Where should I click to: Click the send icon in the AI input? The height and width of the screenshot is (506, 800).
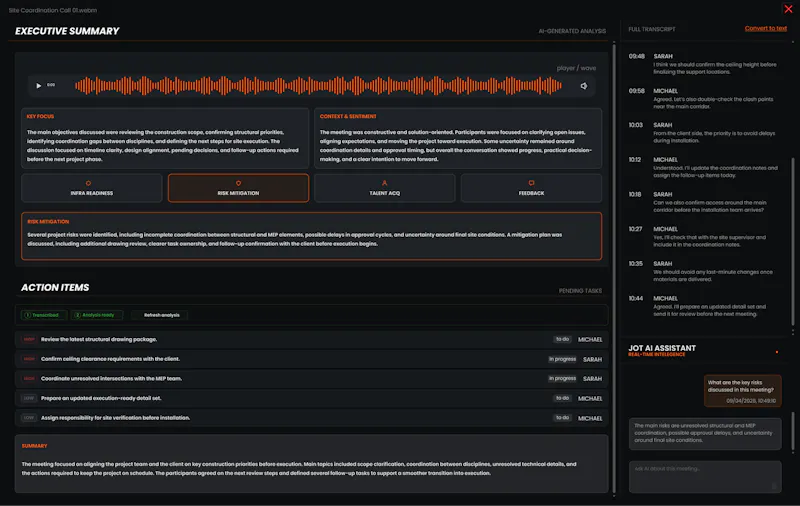click(774, 486)
